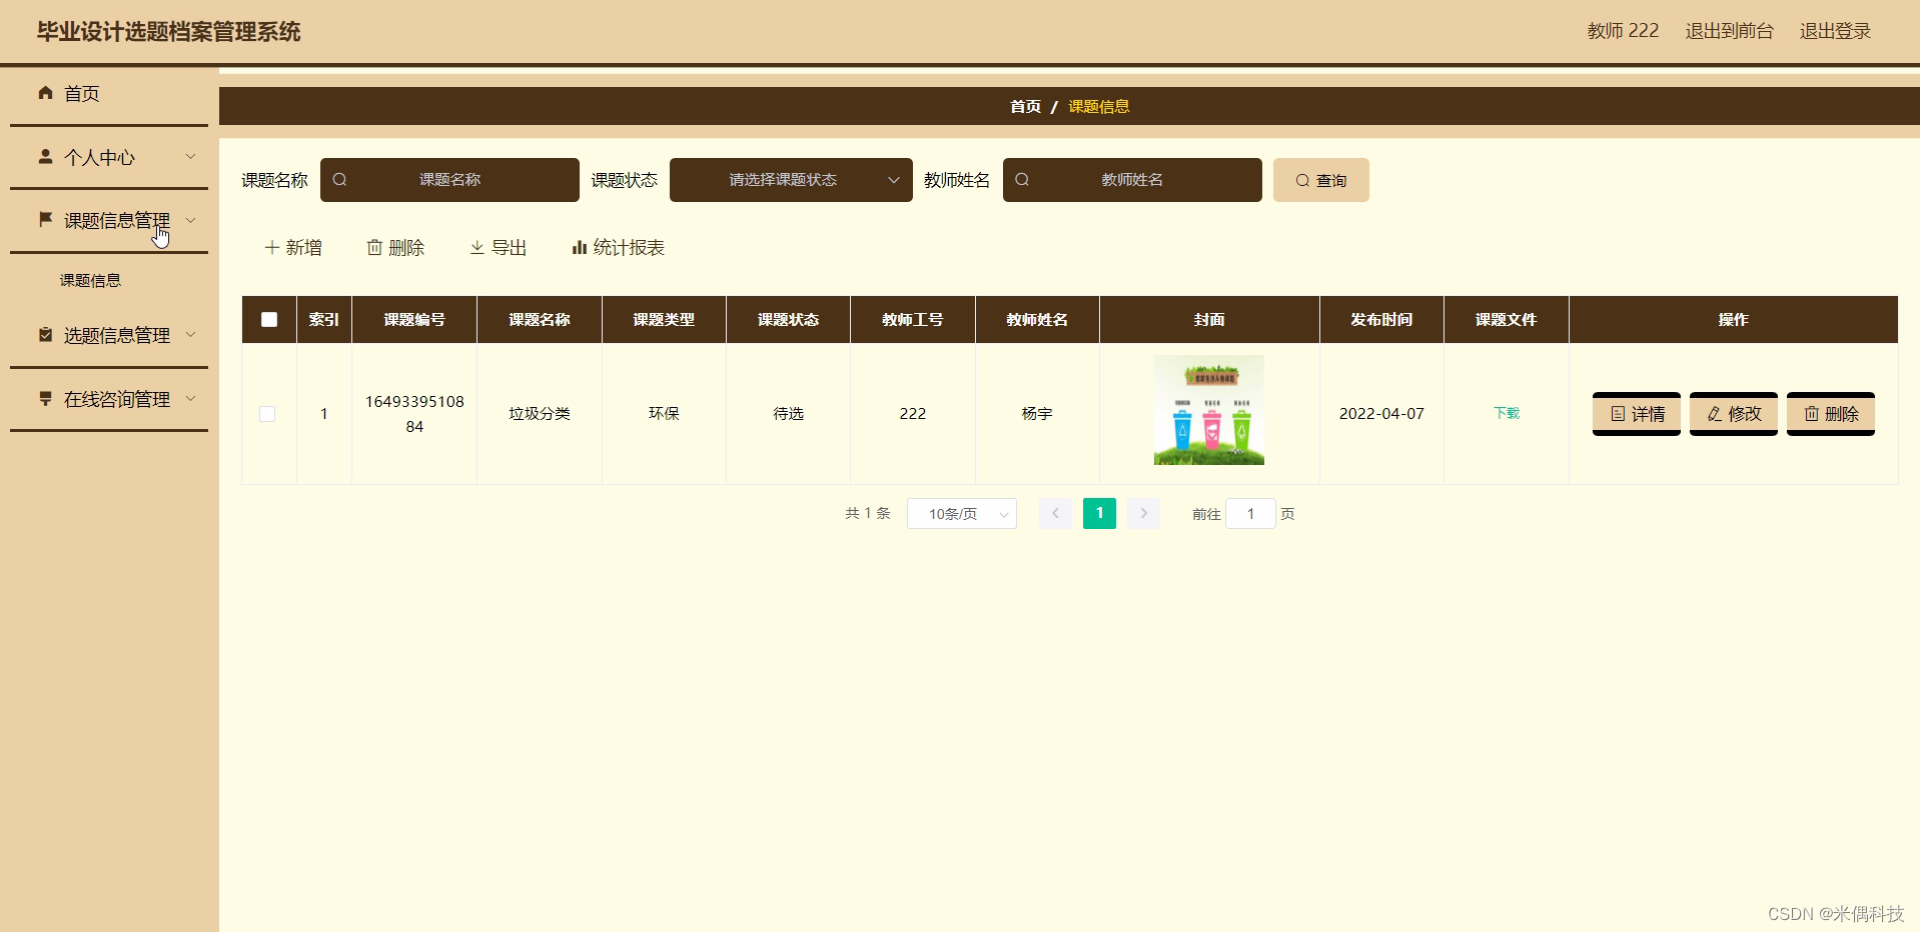The image size is (1920, 932).
Task: Click the flag icon beside 课题信息管理
Action: 45,219
